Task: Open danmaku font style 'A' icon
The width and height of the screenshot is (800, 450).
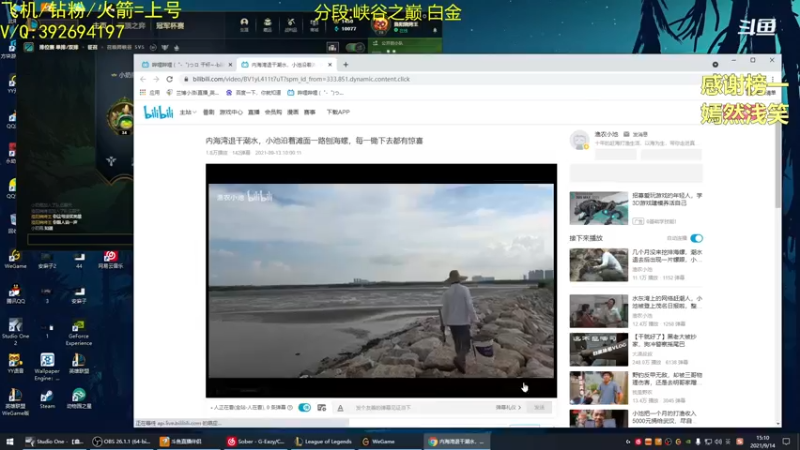Action: click(x=340, y=408)
